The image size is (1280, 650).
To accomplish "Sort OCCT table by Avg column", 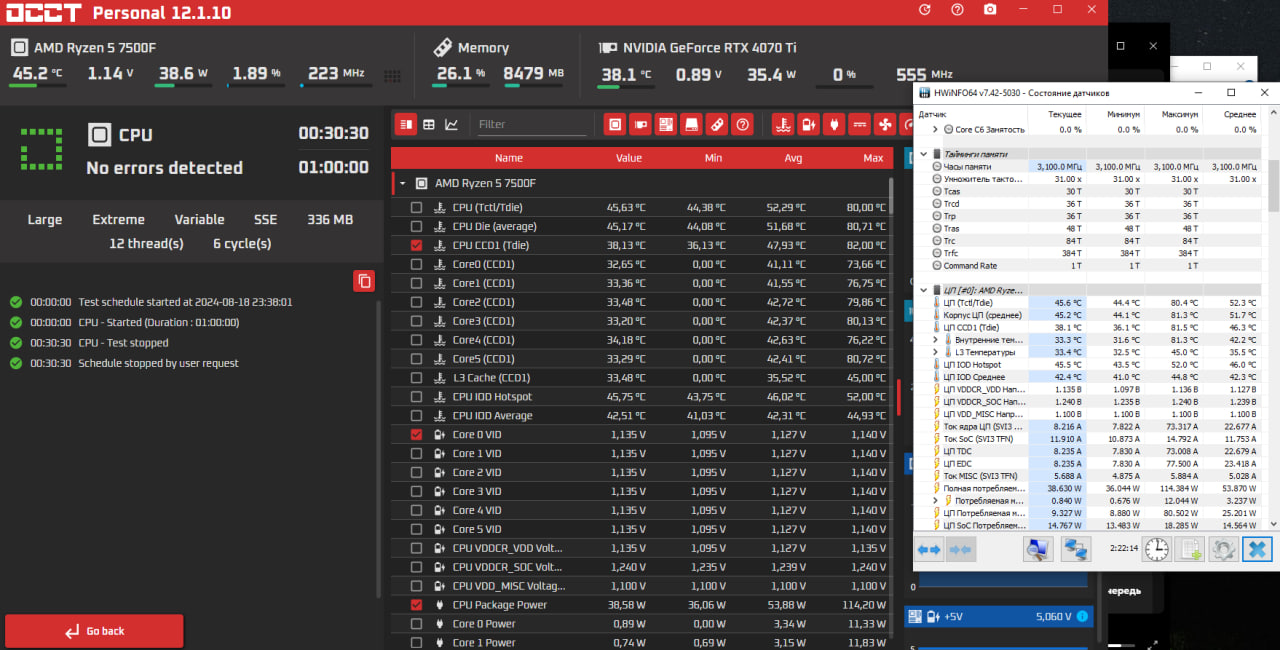I will click(x=793, y=158).
